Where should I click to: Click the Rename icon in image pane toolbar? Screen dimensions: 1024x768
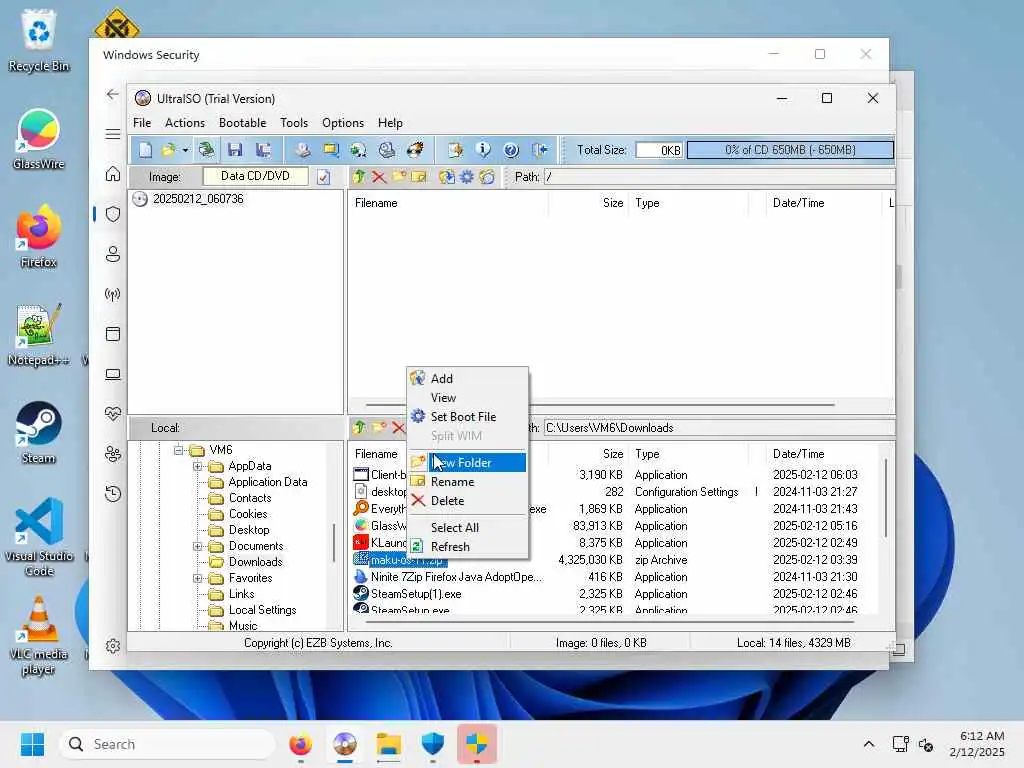[419, 176]
